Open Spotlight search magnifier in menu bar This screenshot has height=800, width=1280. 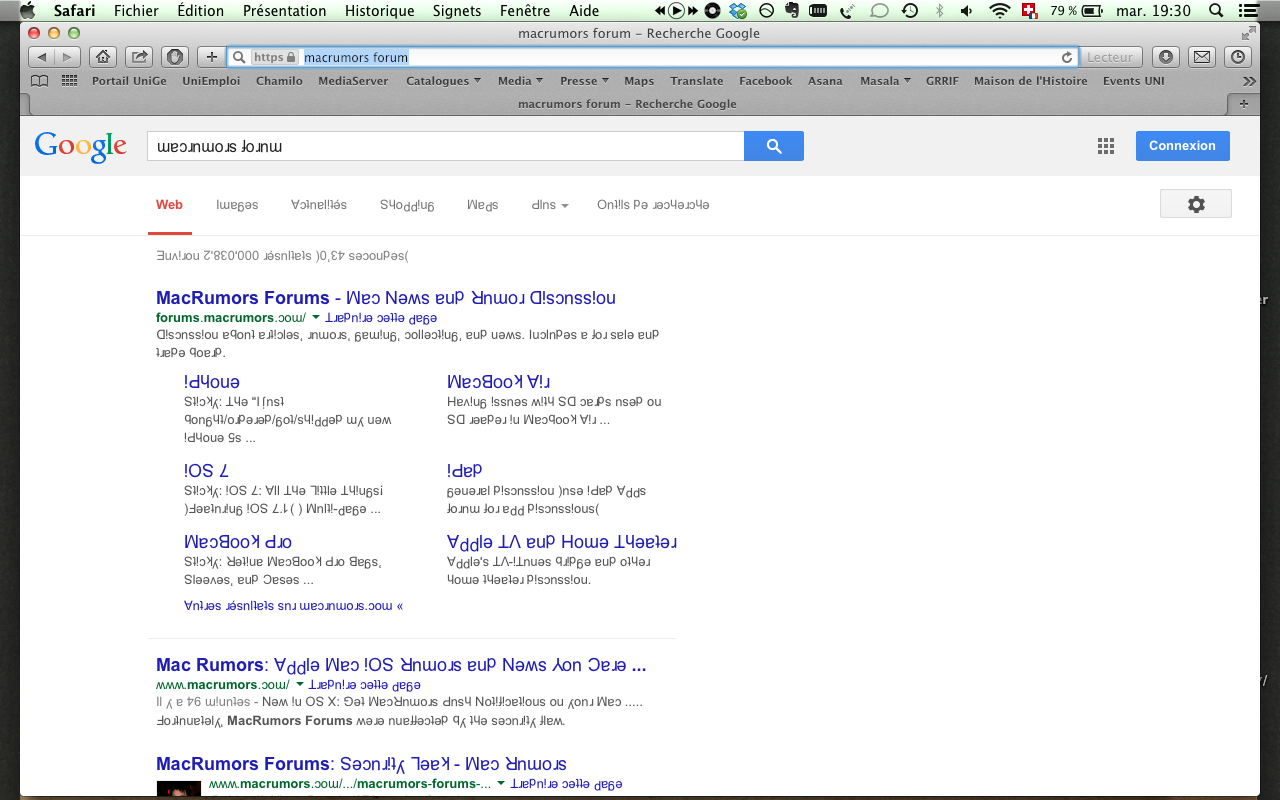point(1216,11)
